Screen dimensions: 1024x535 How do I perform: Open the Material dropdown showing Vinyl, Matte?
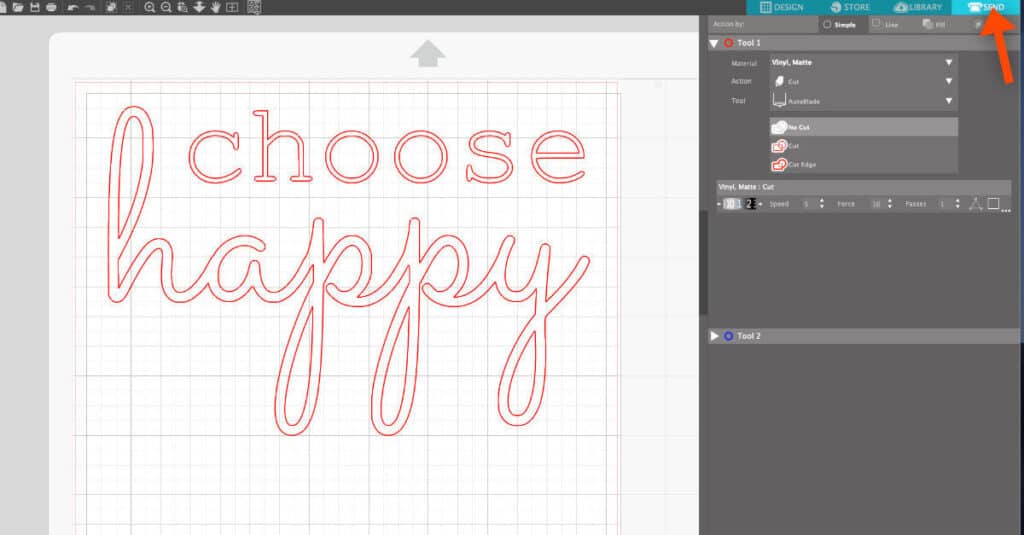(x=863, y=63)
